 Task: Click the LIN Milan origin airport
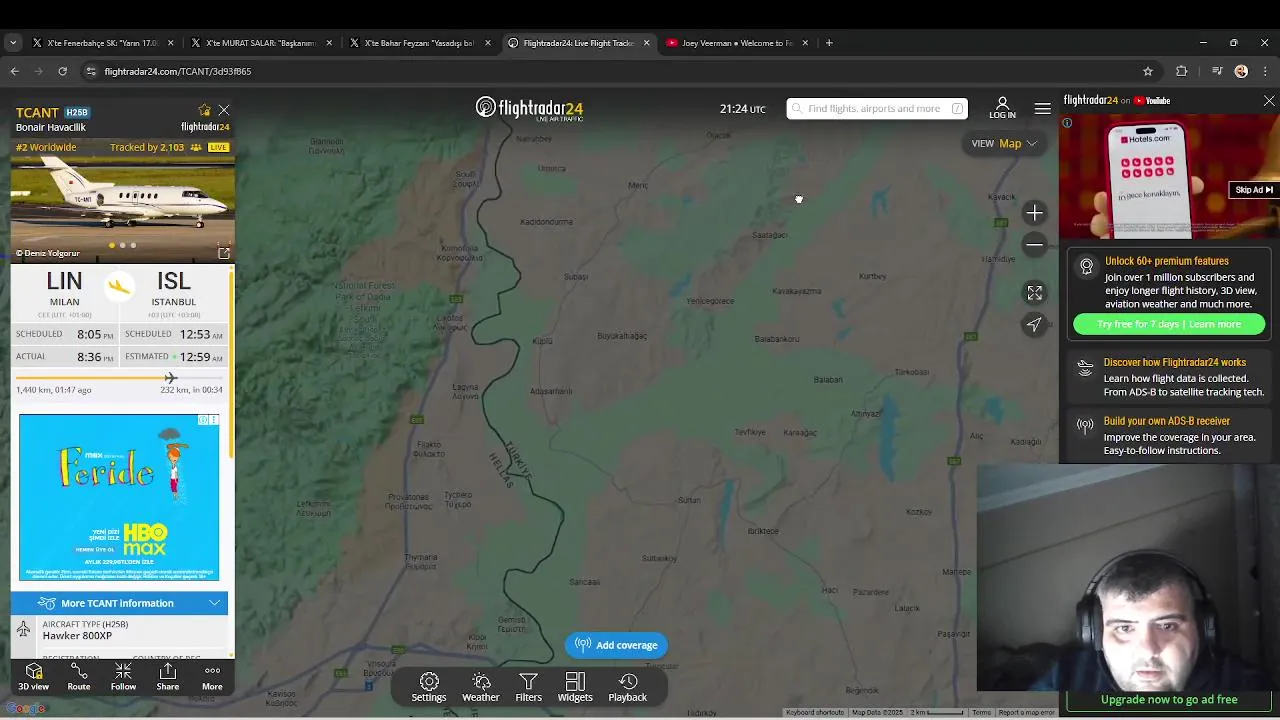pos(64,288)
